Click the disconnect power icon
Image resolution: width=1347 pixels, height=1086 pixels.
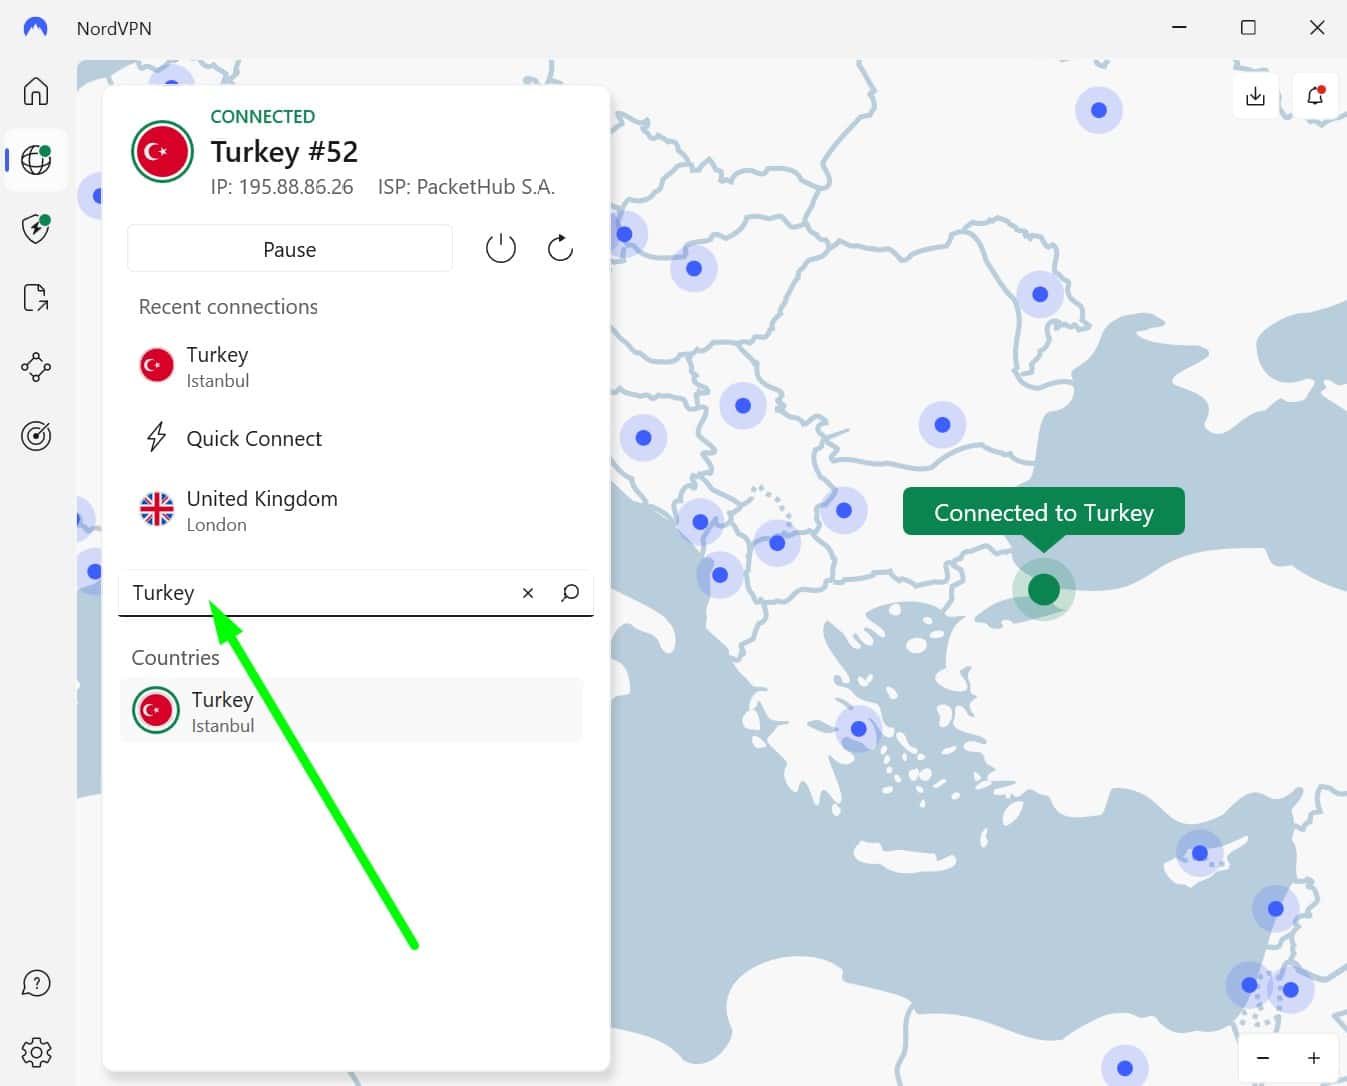pyautogui.click(x=501, y=248)
